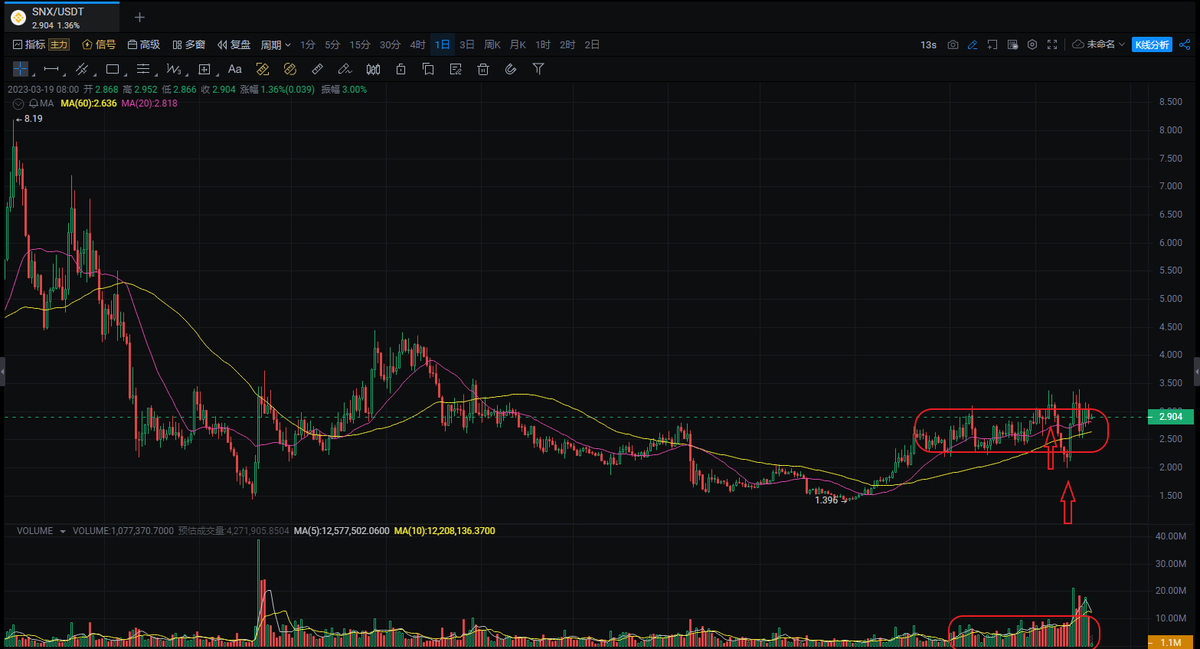
Task: Switch to the 30分 timeframe
Action: 390,45
